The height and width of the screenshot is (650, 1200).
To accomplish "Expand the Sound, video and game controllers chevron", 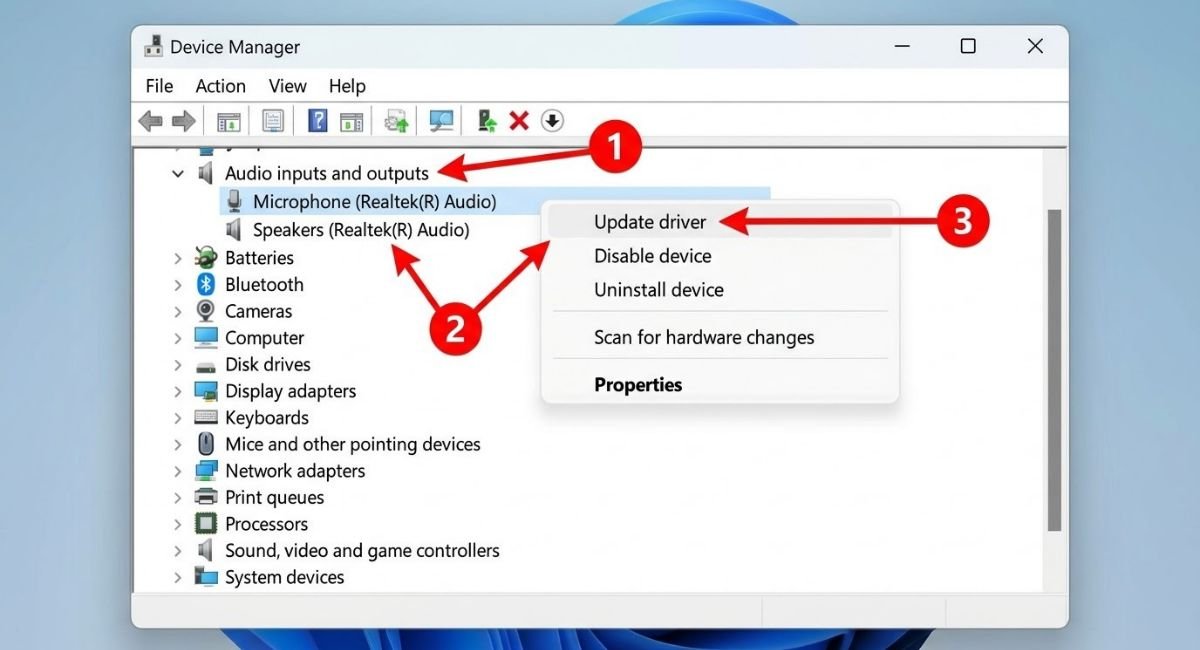I will pos(178,551).
